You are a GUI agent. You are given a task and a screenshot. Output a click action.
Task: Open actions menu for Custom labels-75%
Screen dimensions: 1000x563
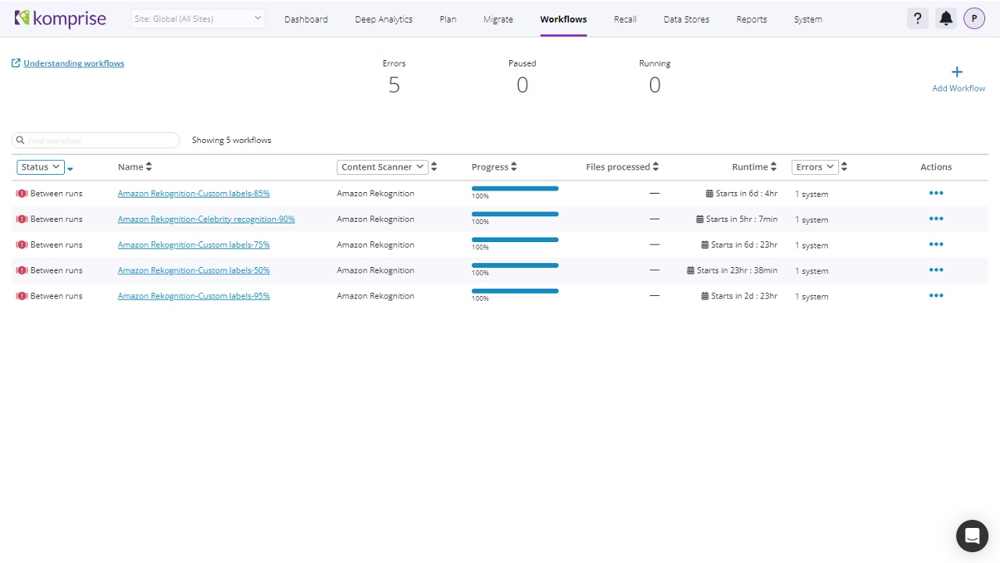[936, 244]
